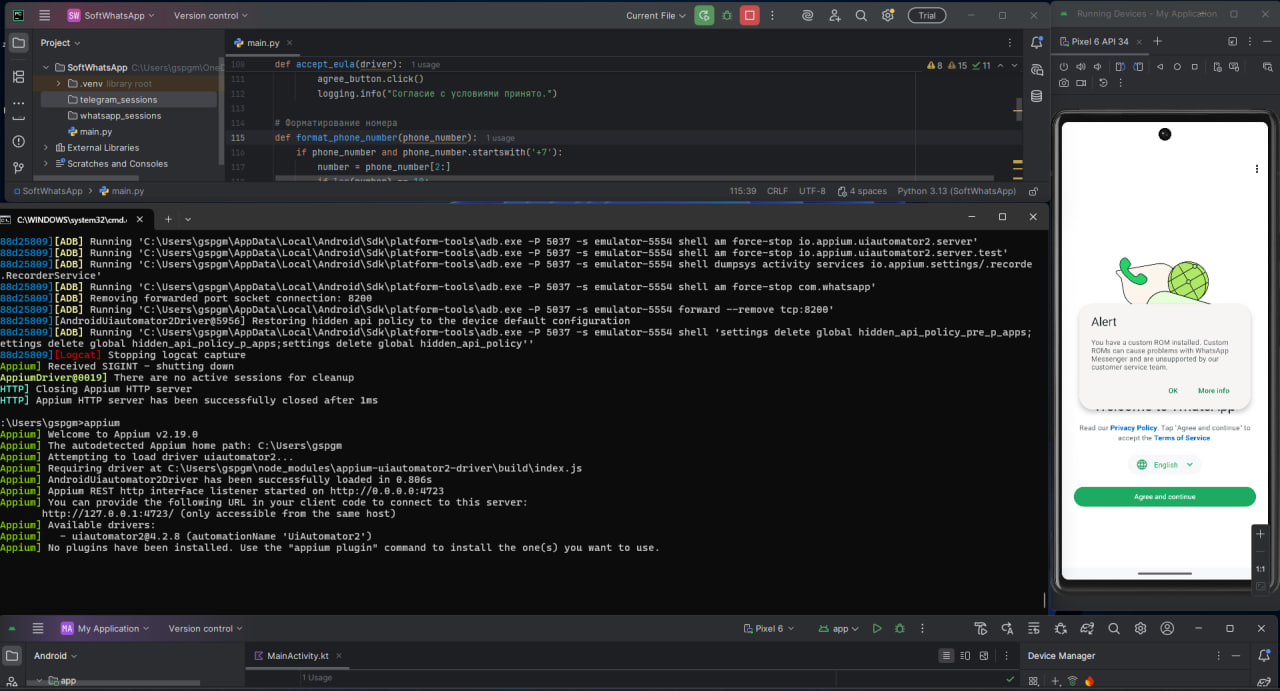Viewport: 1280px width, 691px height.
Task: Open PyCharm IDE settings gear
Action: click(x=888, y=16)
